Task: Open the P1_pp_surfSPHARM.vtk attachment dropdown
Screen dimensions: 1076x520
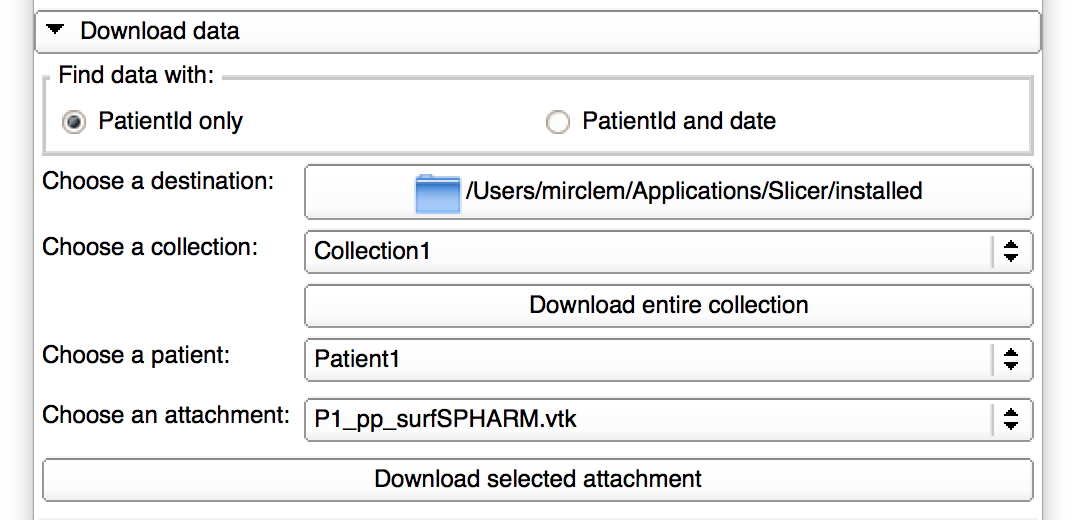Action: click(650, 419)
